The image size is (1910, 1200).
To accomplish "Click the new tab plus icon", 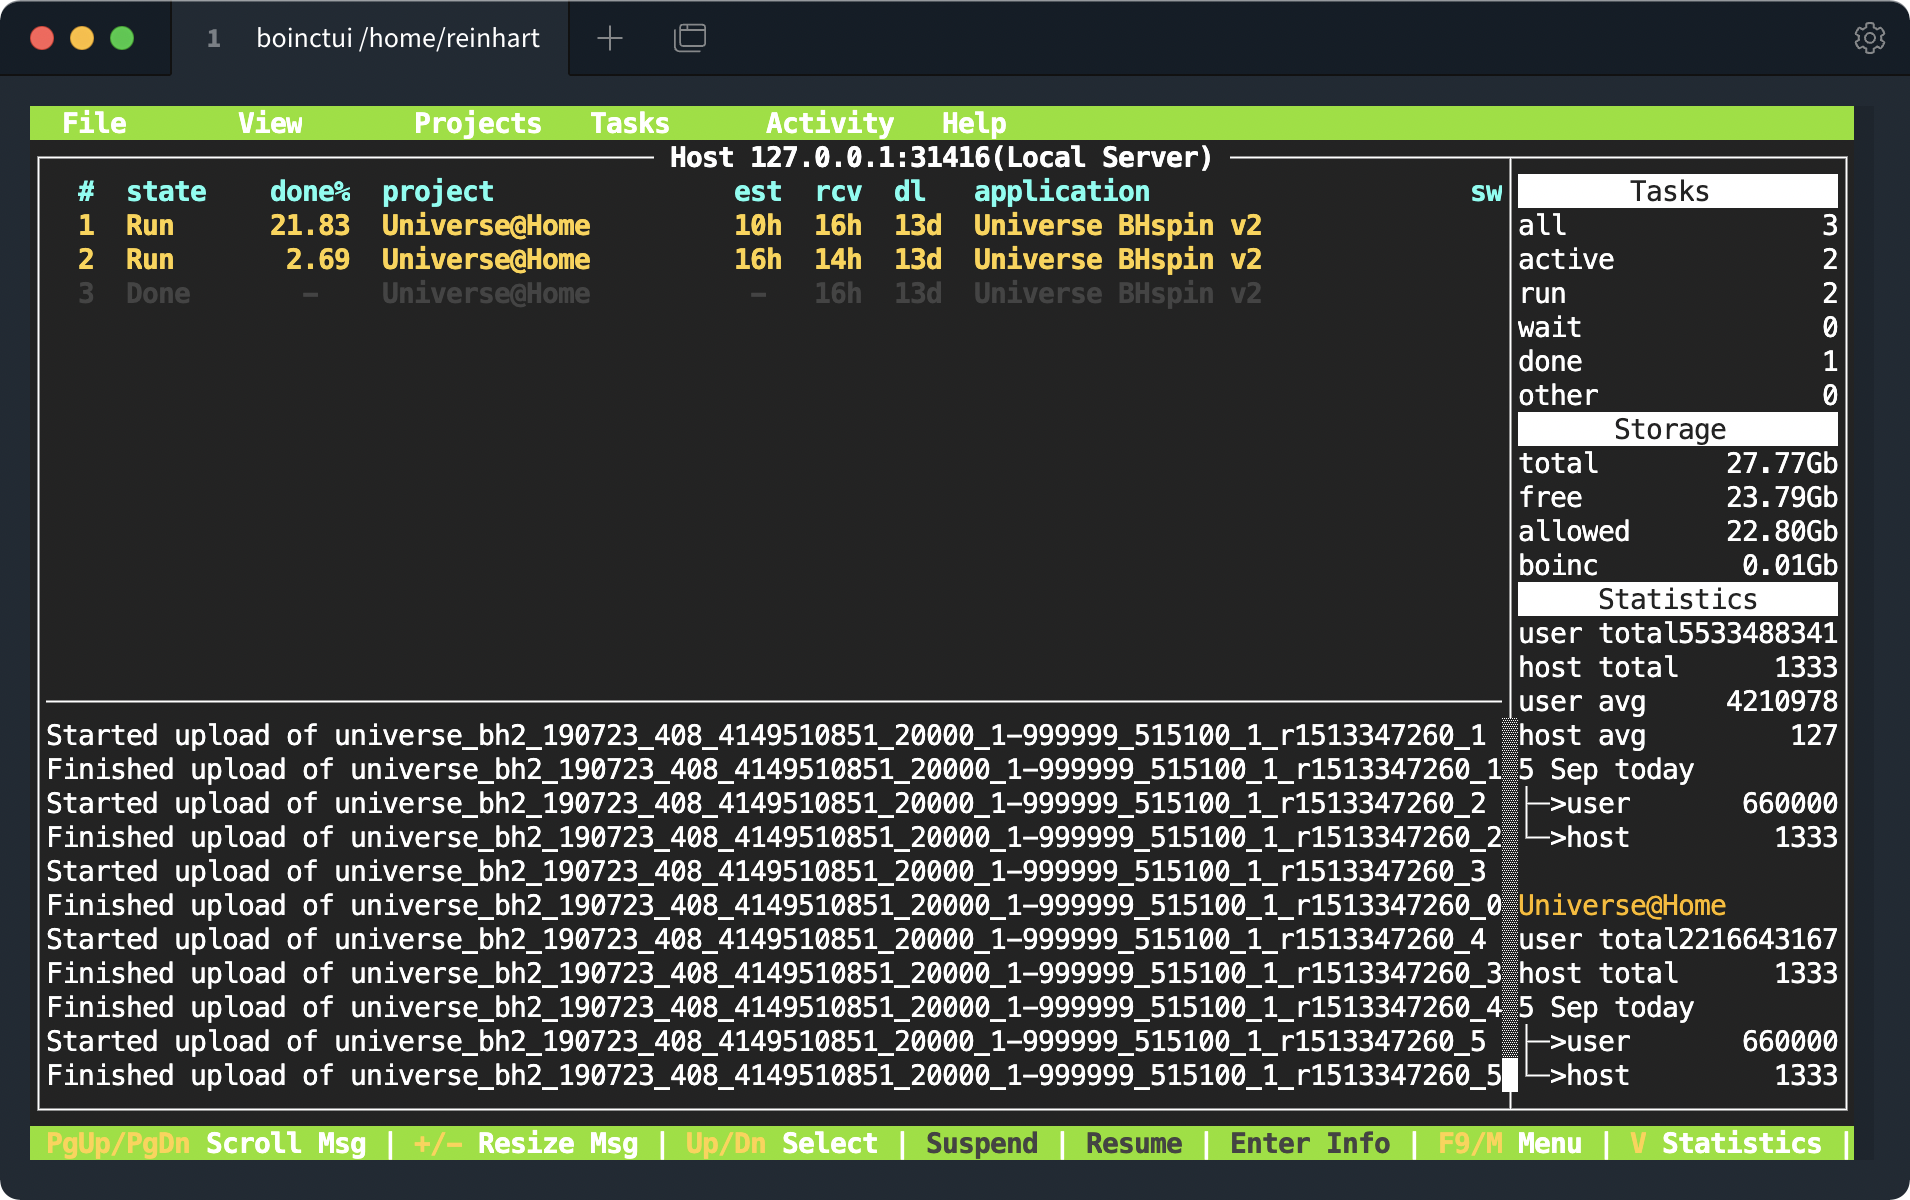I will click(609, 38).
